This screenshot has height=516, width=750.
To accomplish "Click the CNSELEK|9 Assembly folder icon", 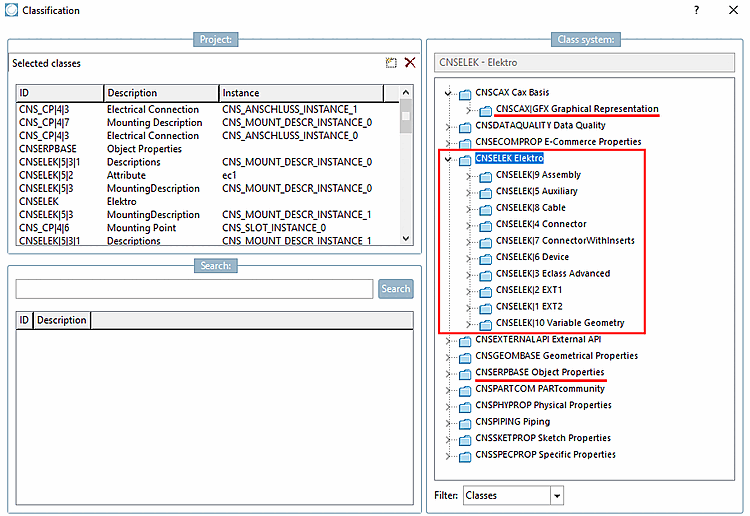I will [x=485, y=177].
